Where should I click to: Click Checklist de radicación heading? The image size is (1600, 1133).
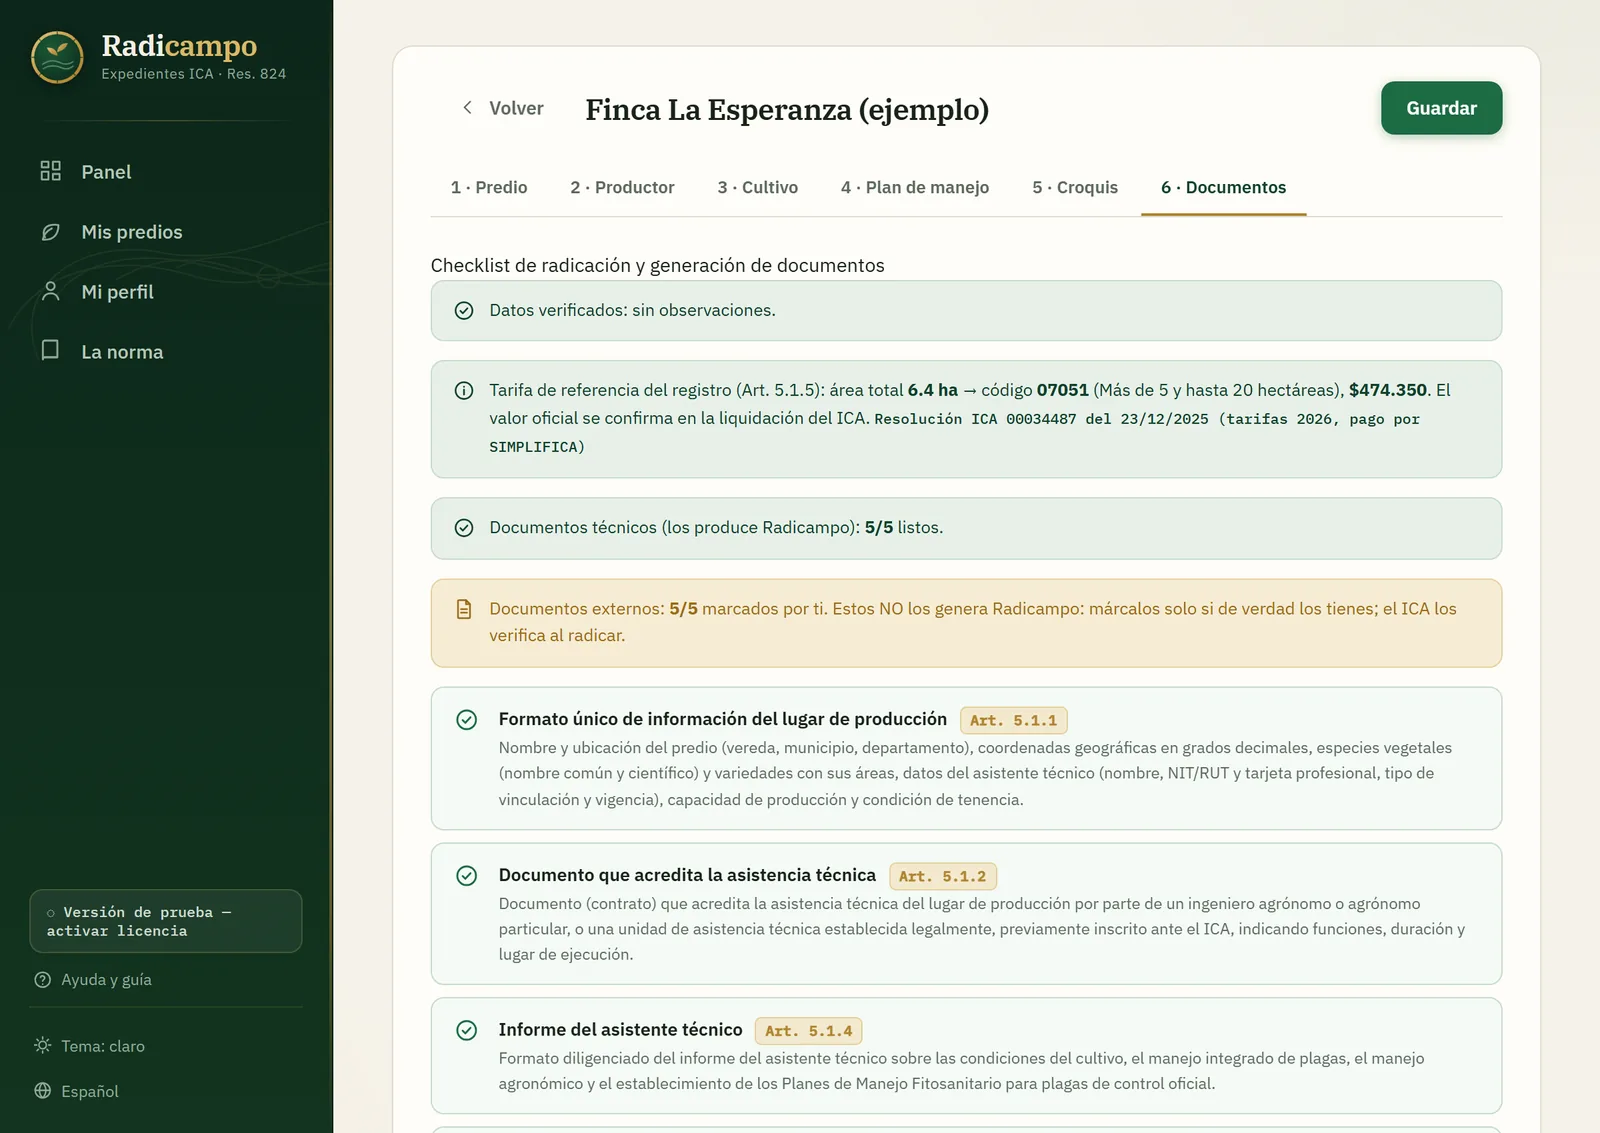click(657, 265)
